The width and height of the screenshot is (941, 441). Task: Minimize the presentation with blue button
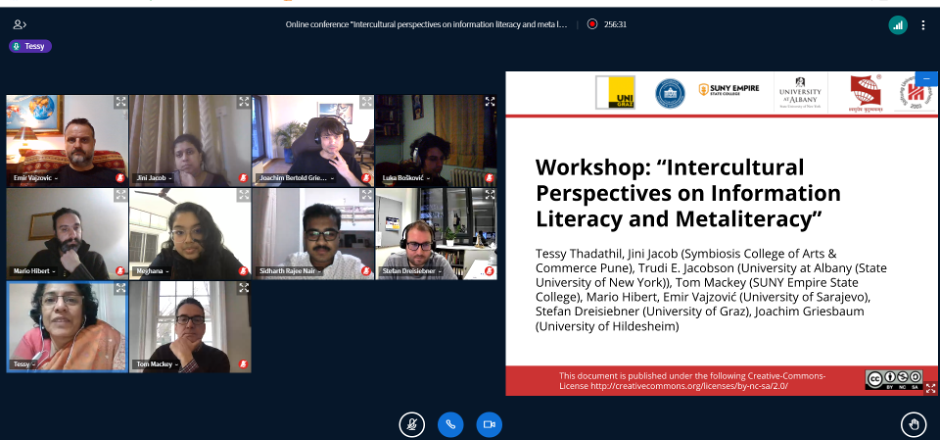927,78
